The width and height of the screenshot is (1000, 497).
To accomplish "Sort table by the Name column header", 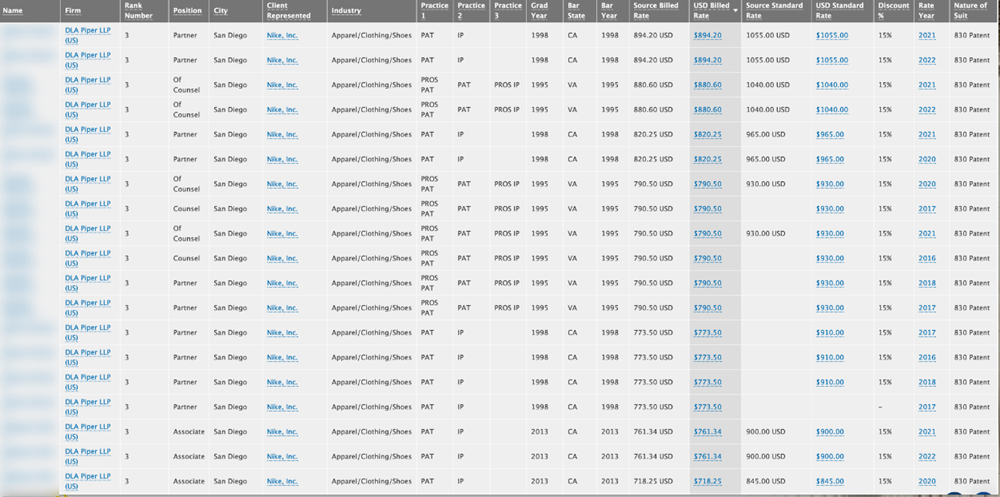I will coord(13,11).
